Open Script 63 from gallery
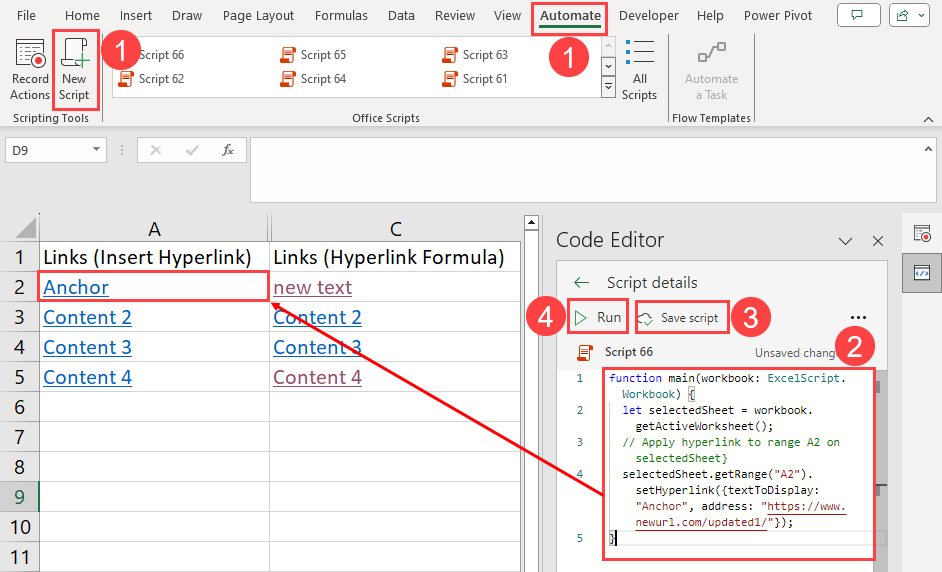 pos(475,55)
